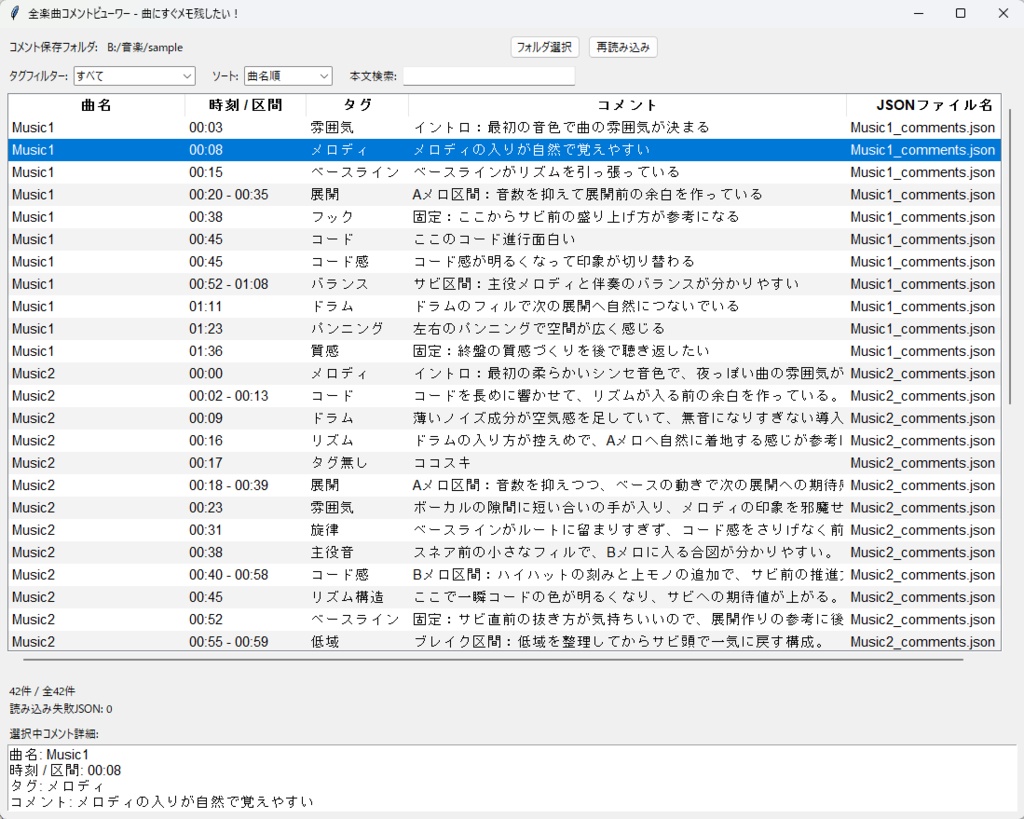Select the row with time 00:20 - 00:35
Viewport: 1024px width, 819px height.
[x=504, y=195]
